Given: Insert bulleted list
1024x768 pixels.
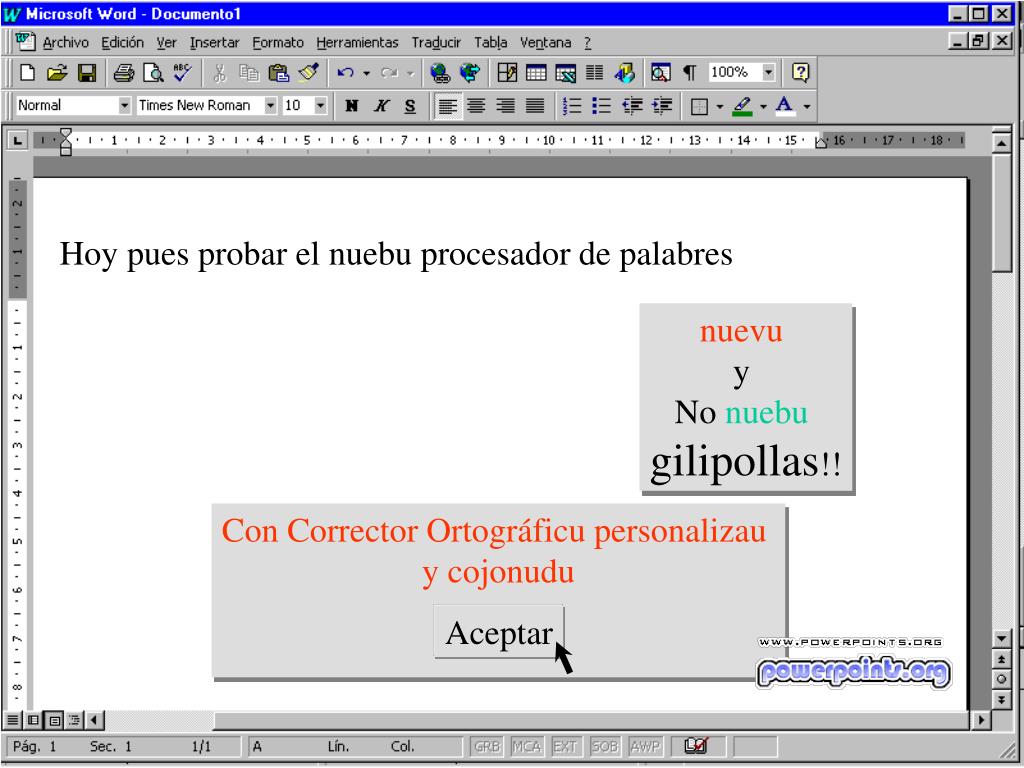Looking at the screenshot, I should coord(601,106).
